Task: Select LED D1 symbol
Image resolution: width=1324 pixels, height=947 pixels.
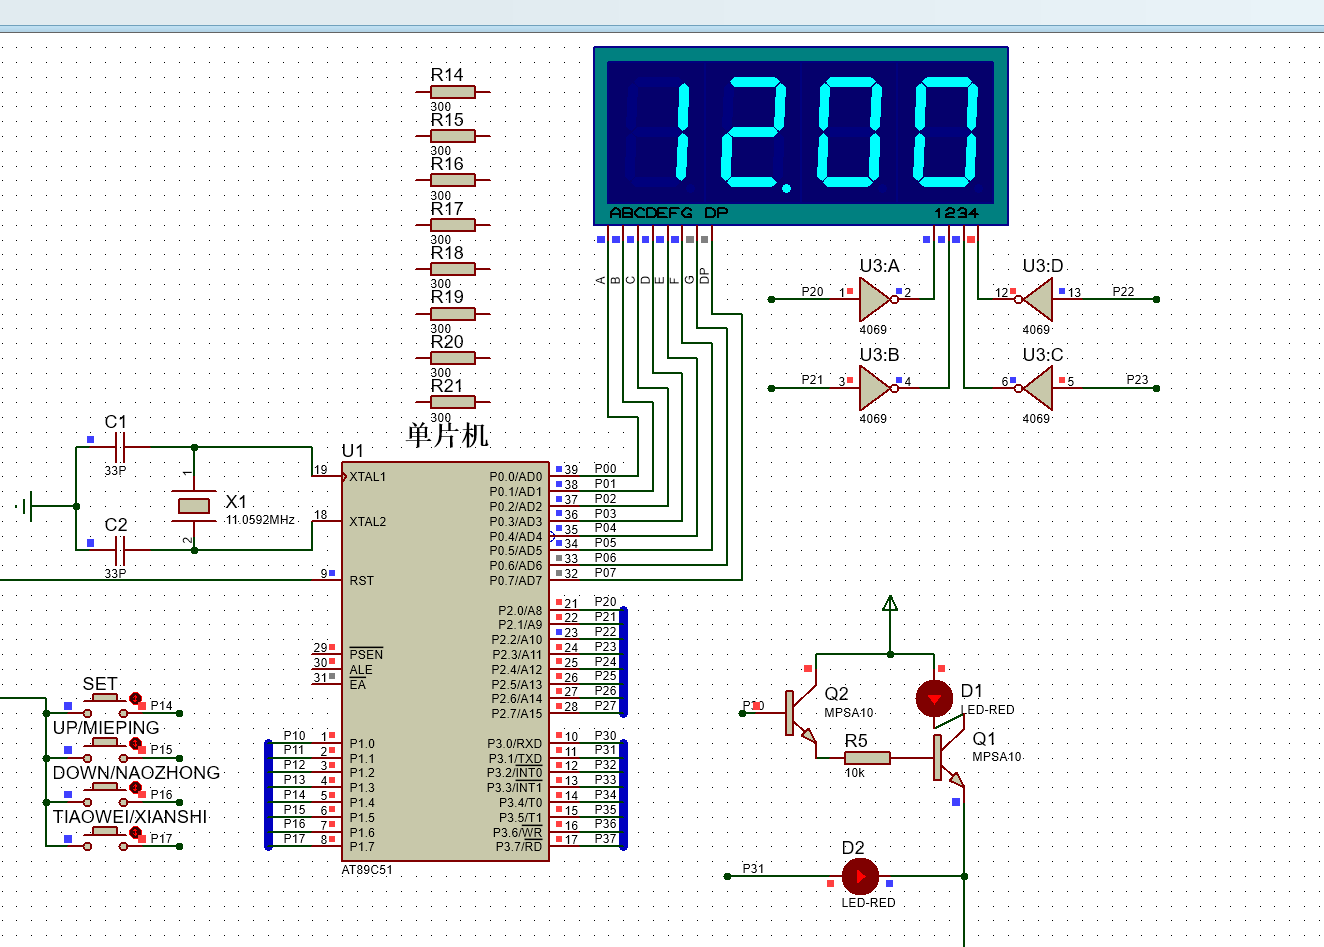Action: click(934, 698)
